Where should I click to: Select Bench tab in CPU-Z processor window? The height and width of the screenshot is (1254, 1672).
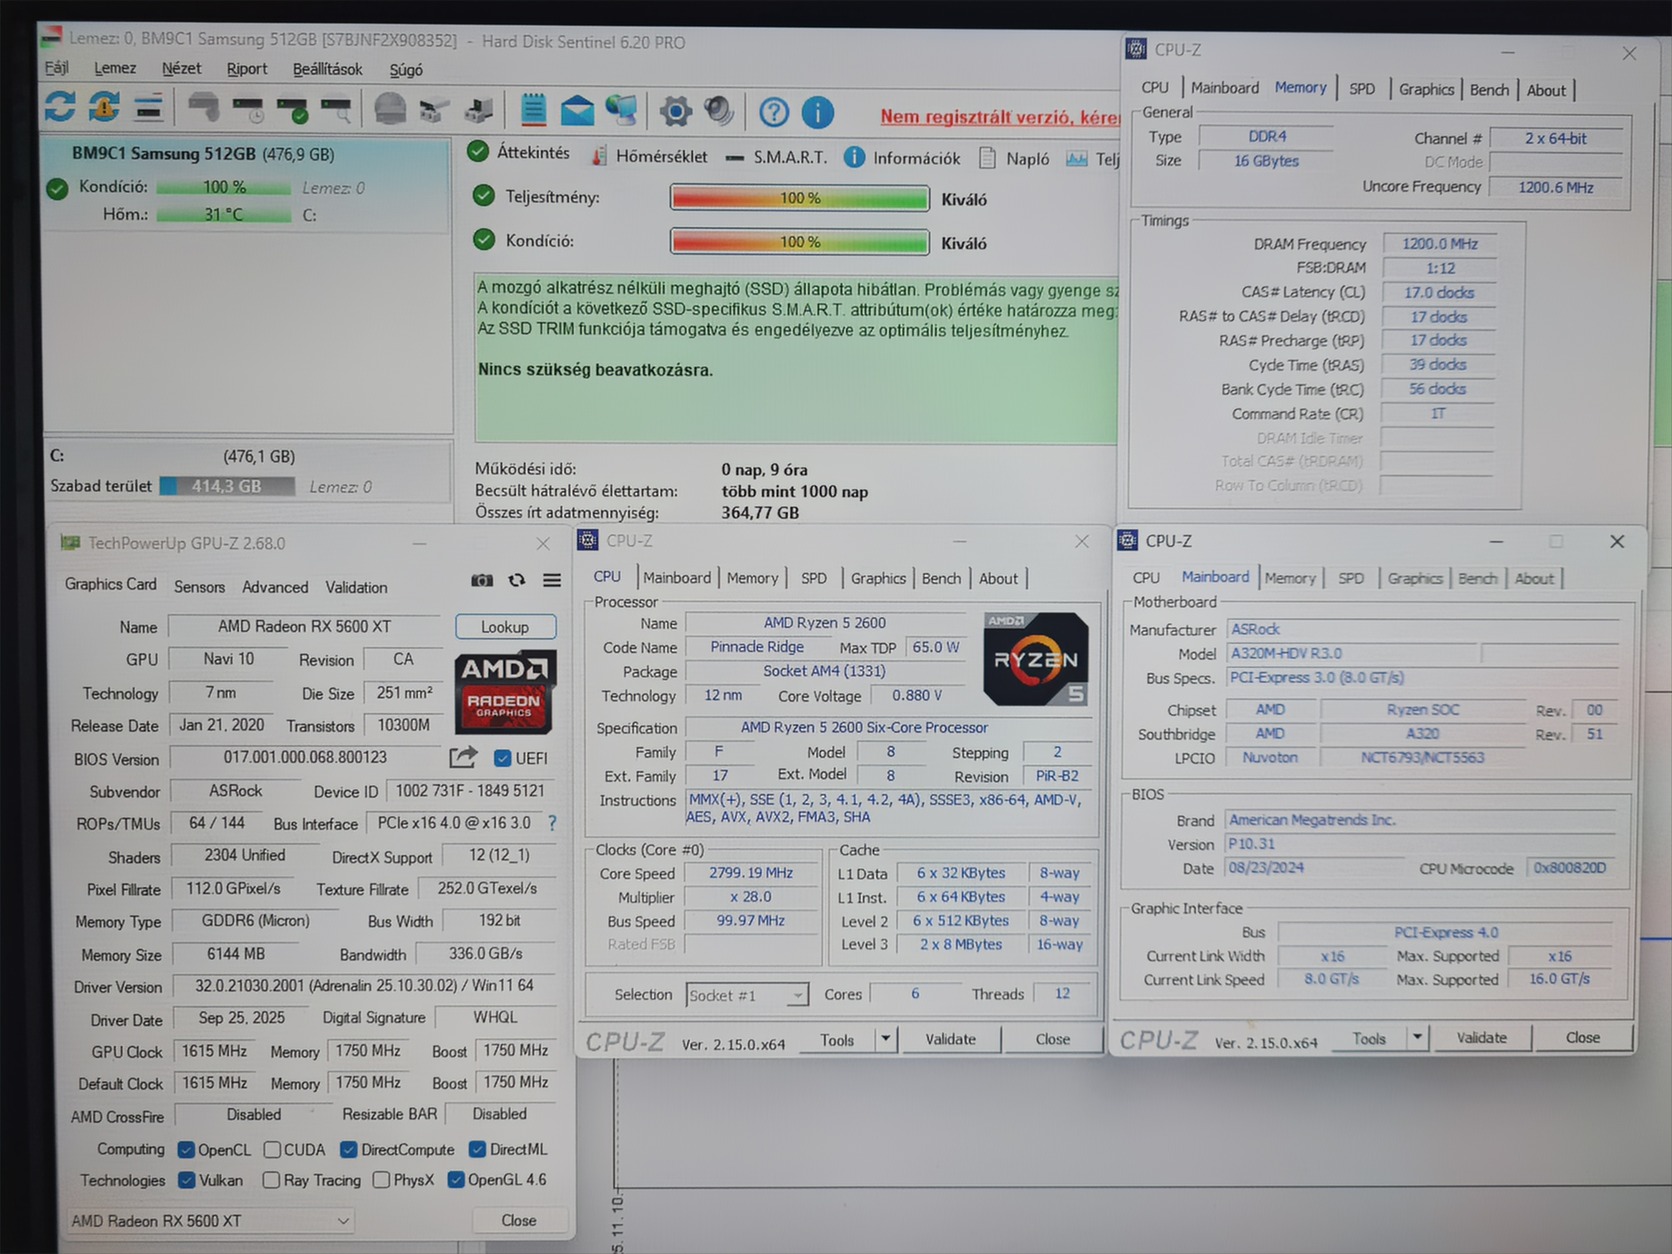pyautogui.click(x=941, y=578)
